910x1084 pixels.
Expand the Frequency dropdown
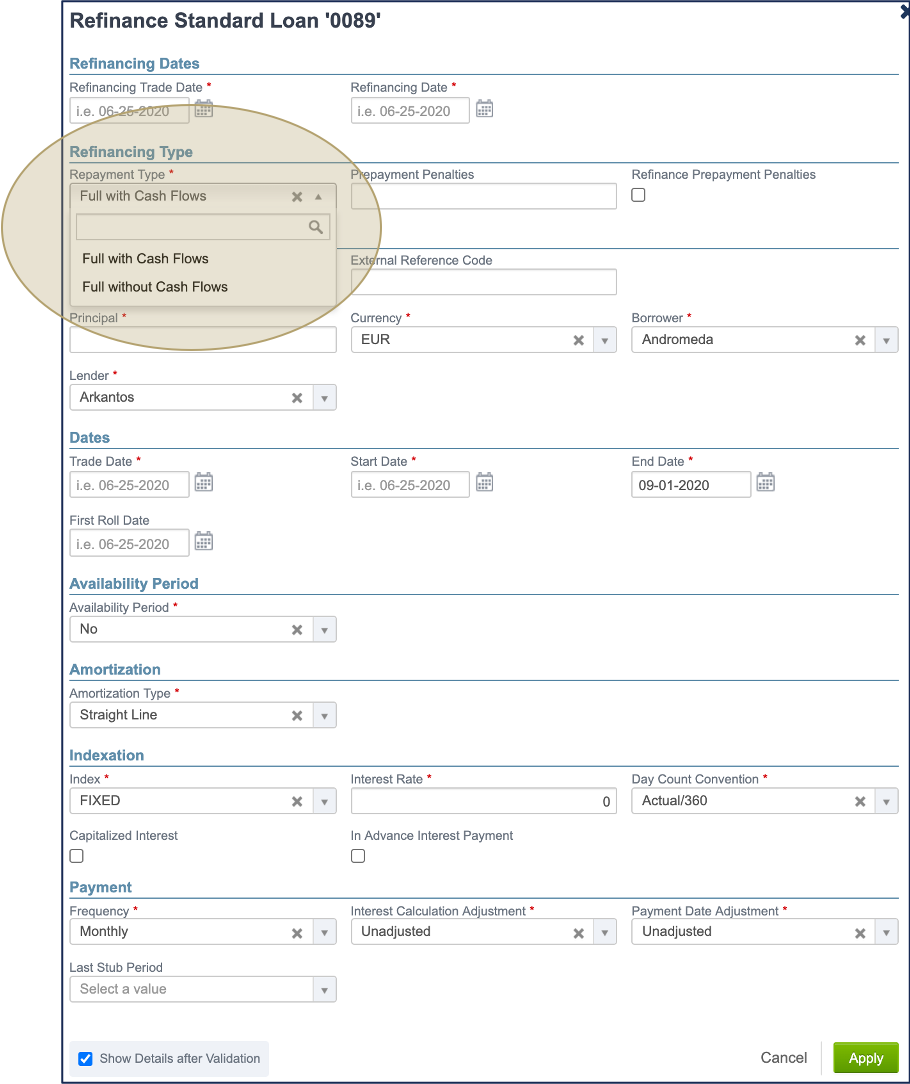coord(324,933)
